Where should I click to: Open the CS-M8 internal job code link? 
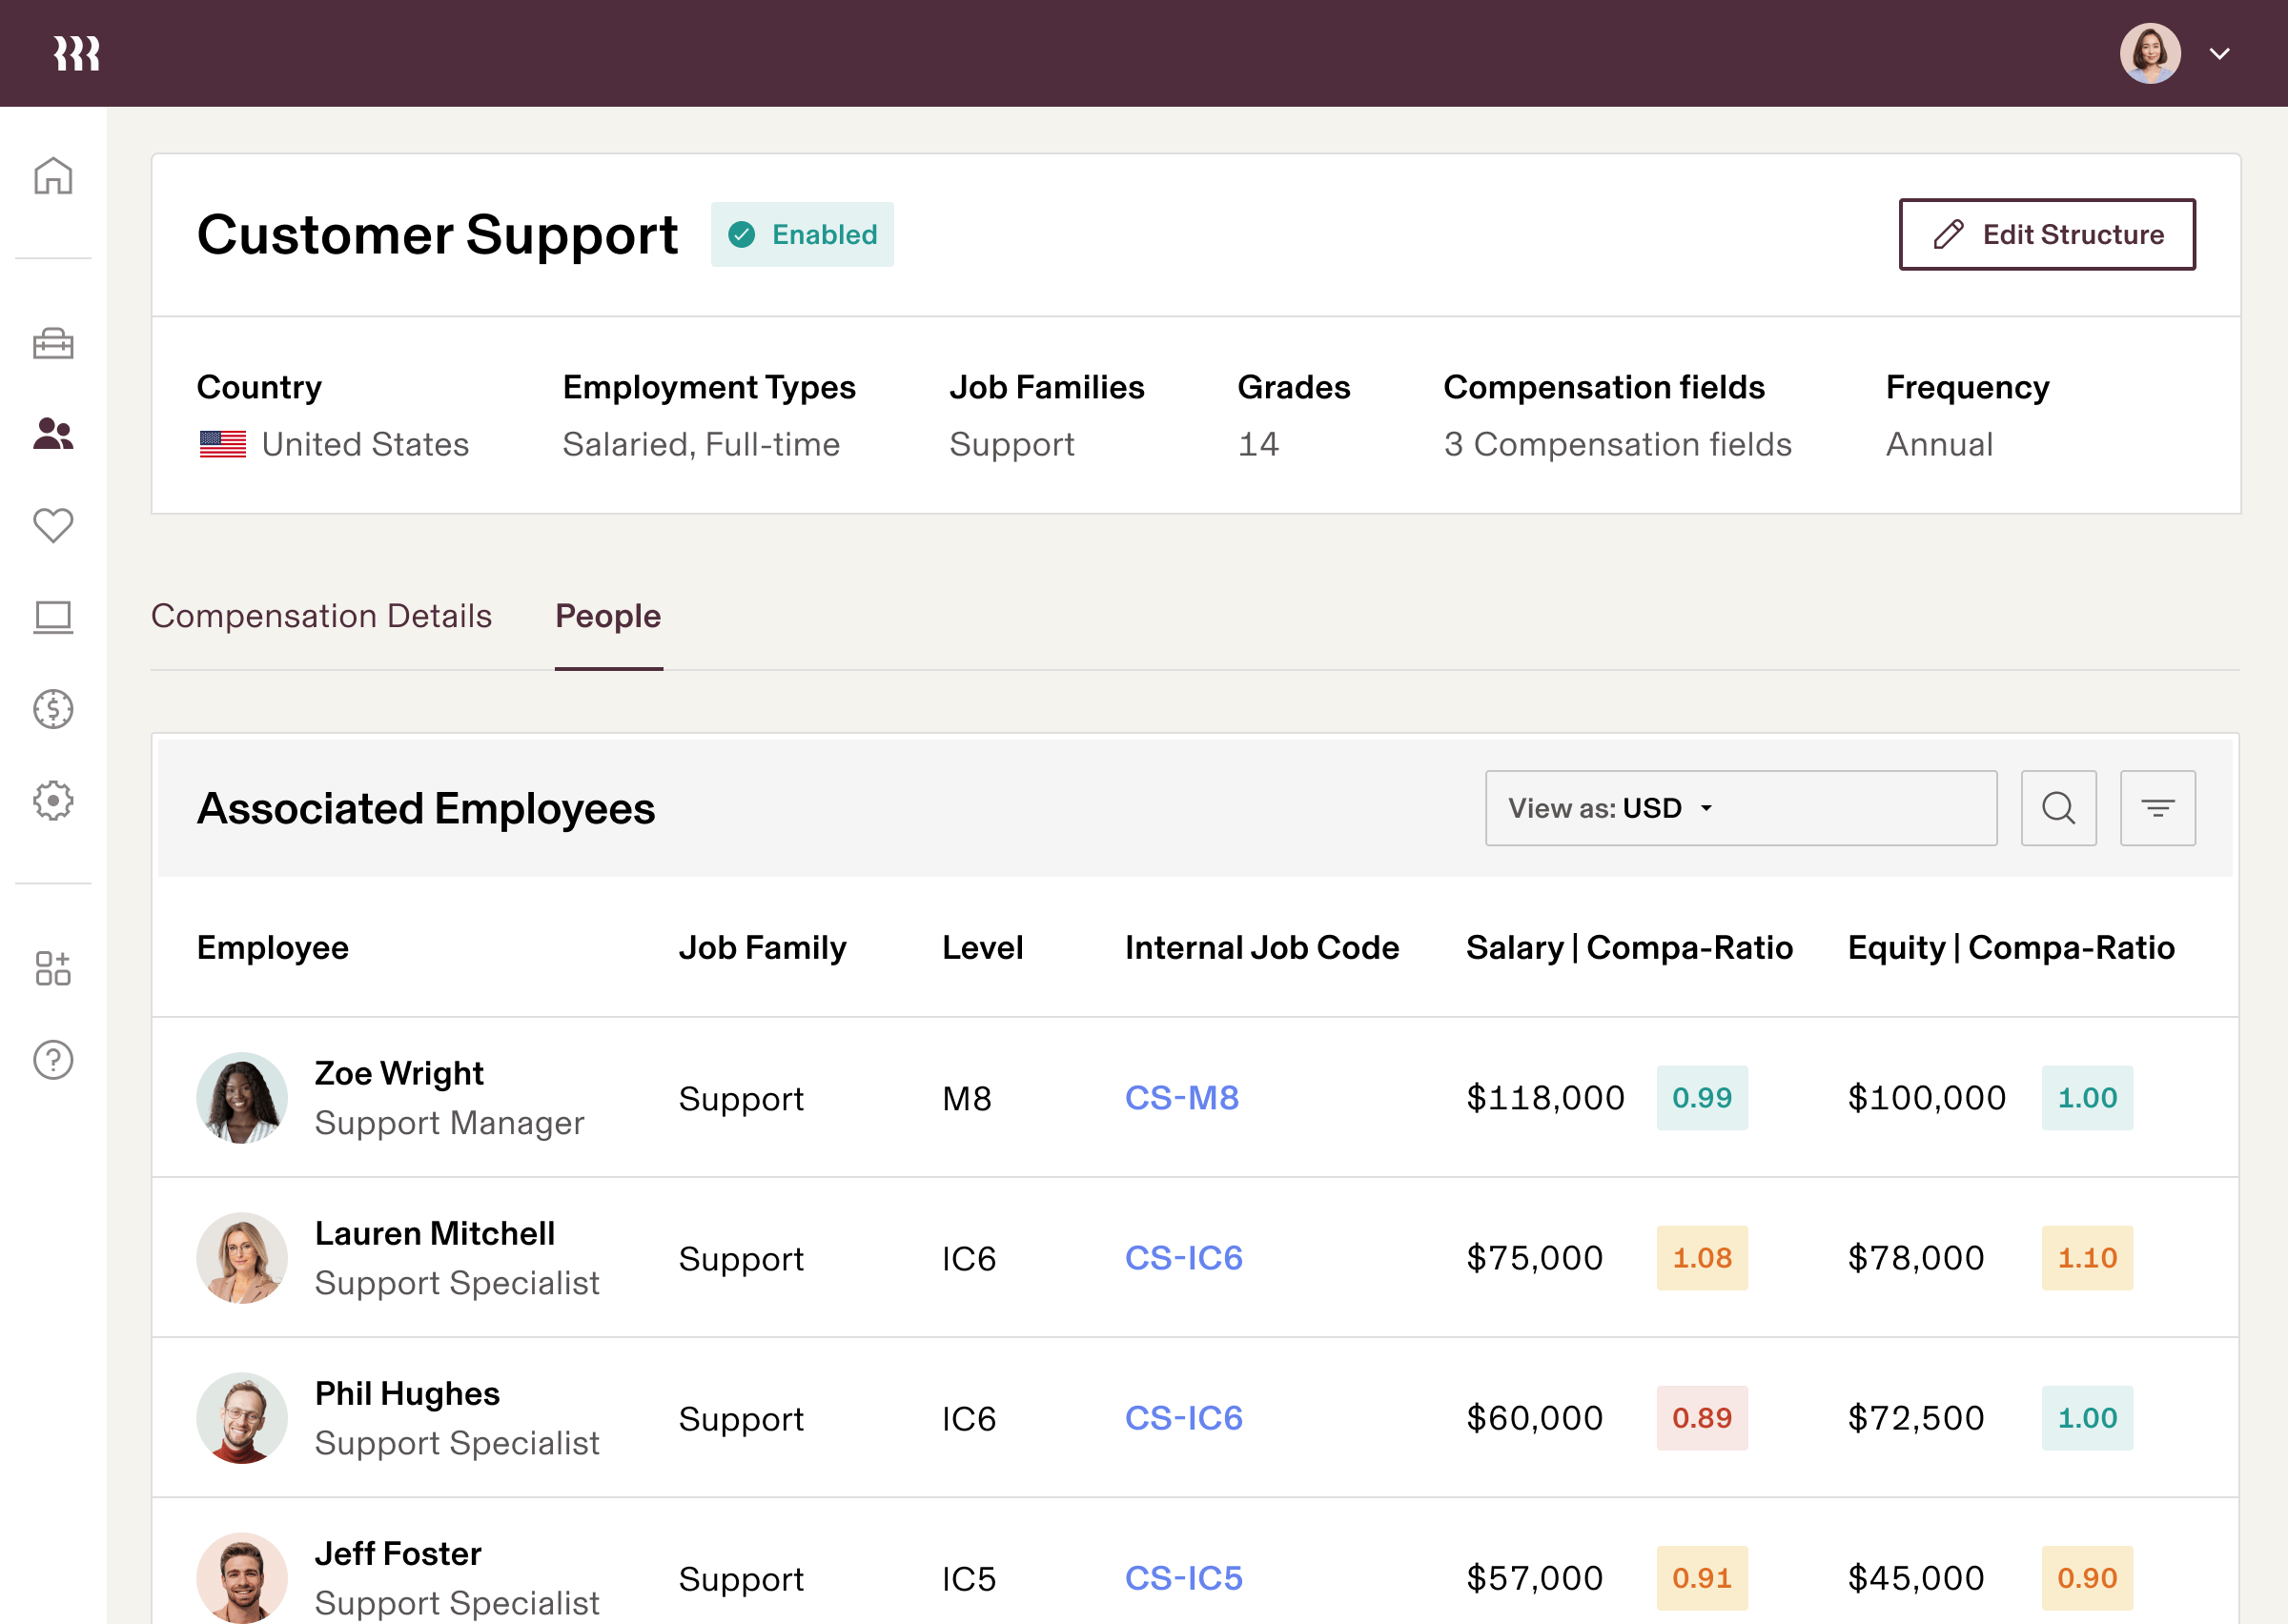tap(1181, 1097)
